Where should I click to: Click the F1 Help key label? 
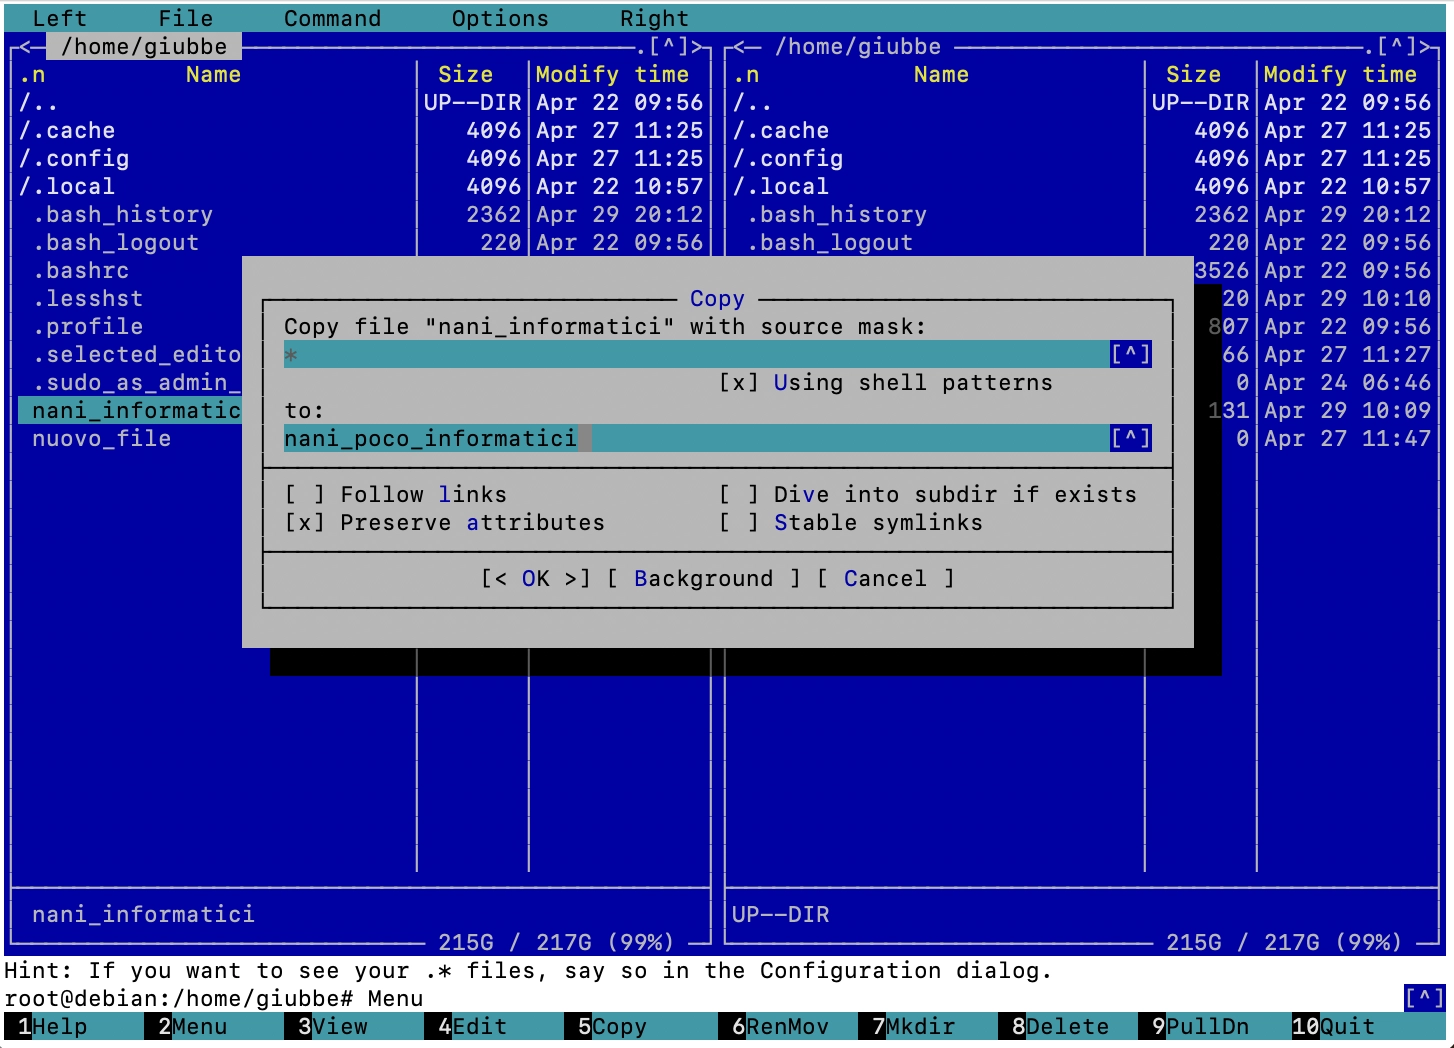58,1027
